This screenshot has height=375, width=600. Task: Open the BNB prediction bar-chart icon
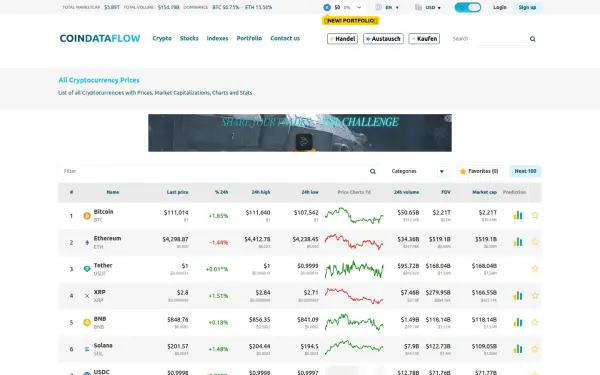click(518, 323)
